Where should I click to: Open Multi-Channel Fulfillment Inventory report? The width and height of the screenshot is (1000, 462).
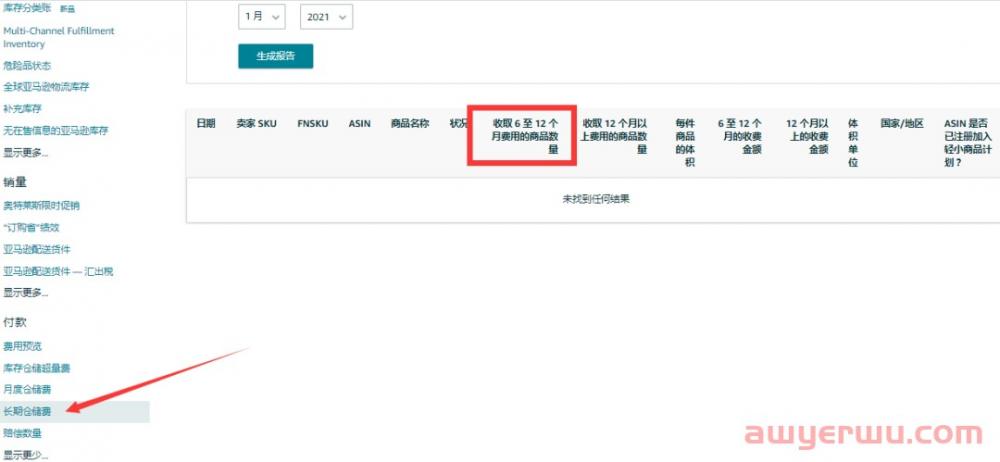click(59, 37)
